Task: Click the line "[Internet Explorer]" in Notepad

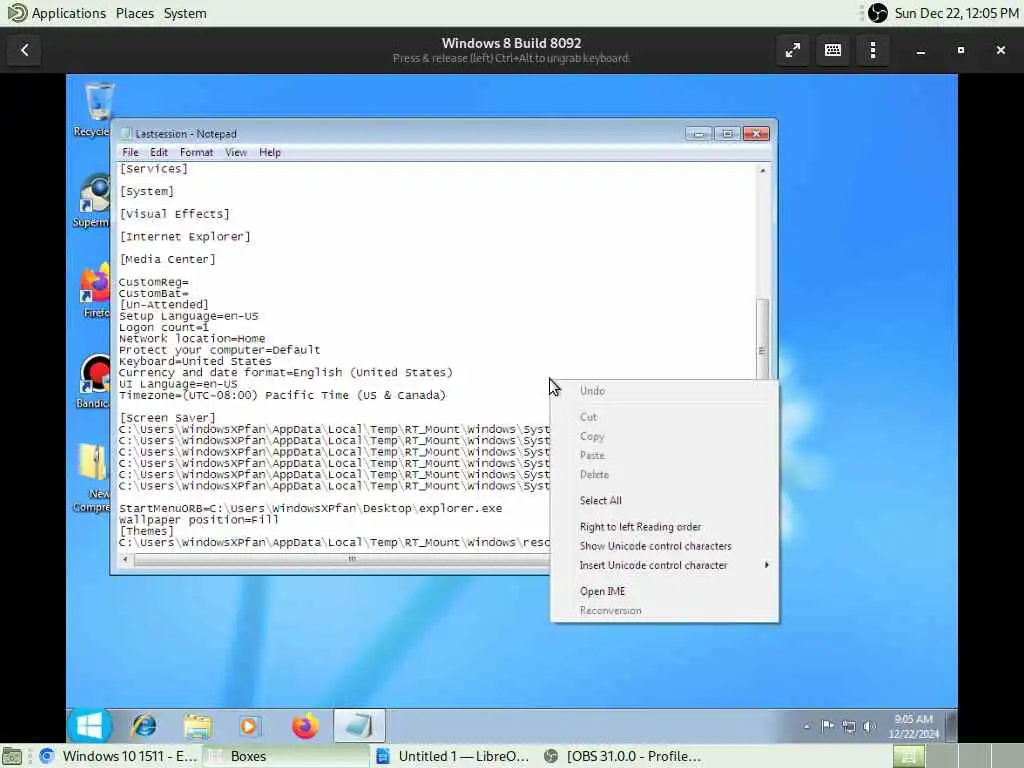Action: click(185, 236)
